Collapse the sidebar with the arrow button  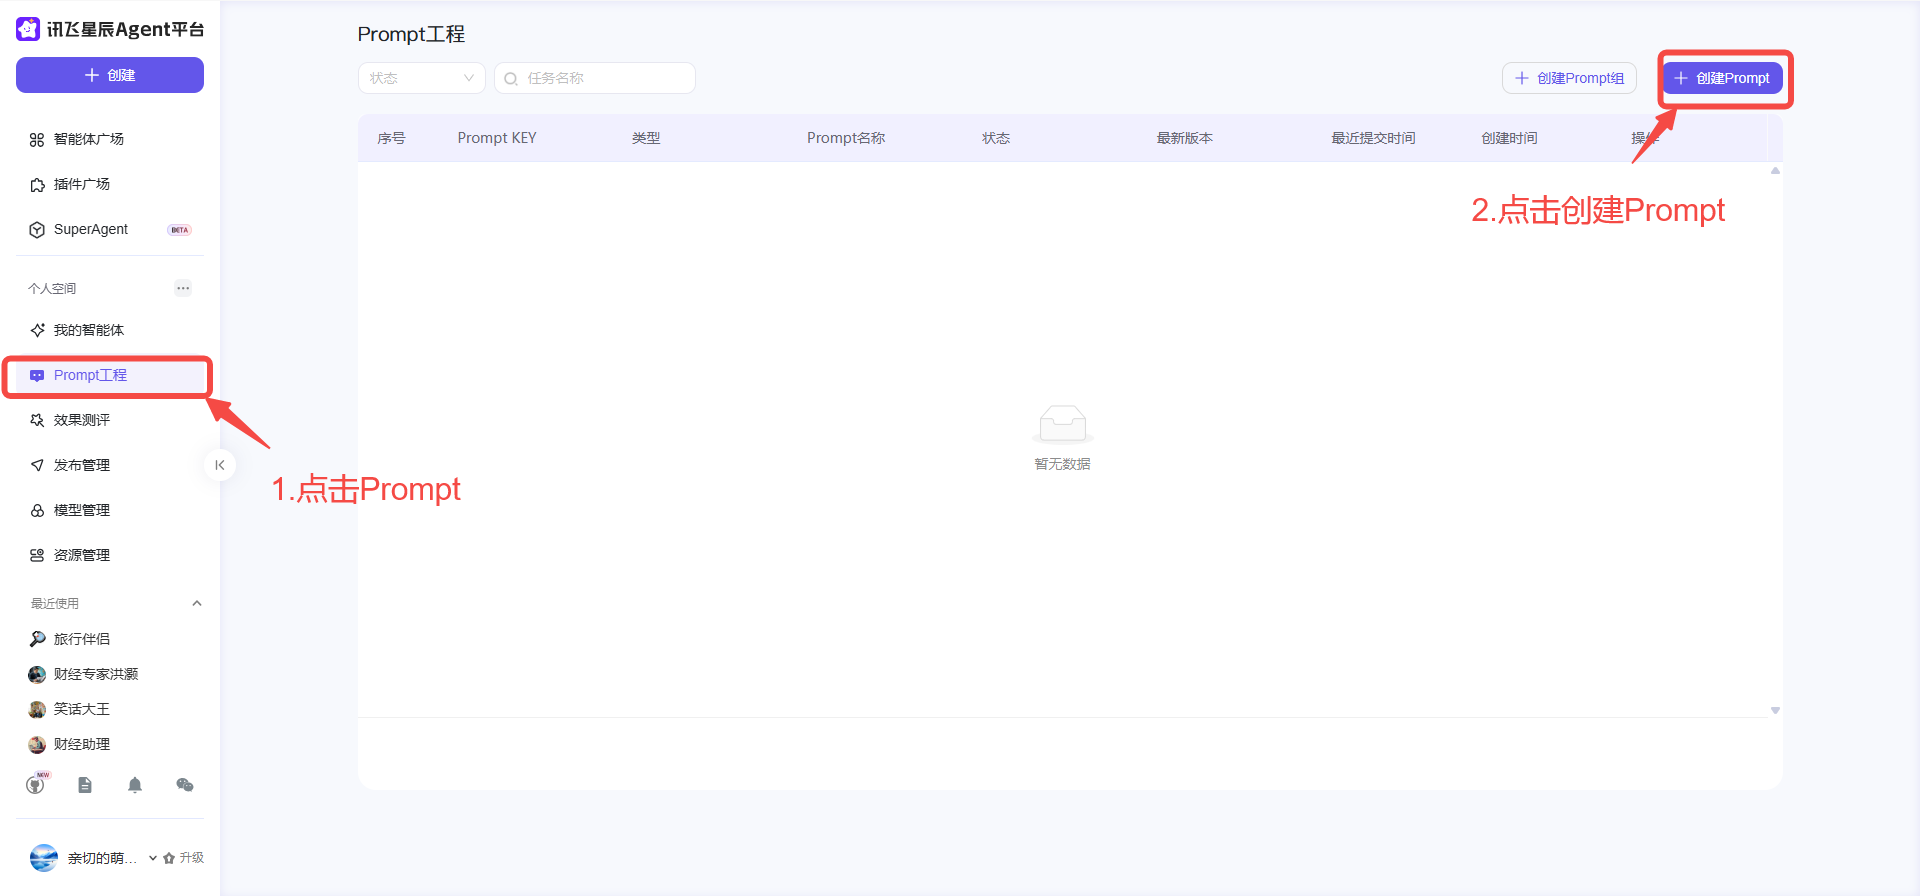click(x=220, y=465)
